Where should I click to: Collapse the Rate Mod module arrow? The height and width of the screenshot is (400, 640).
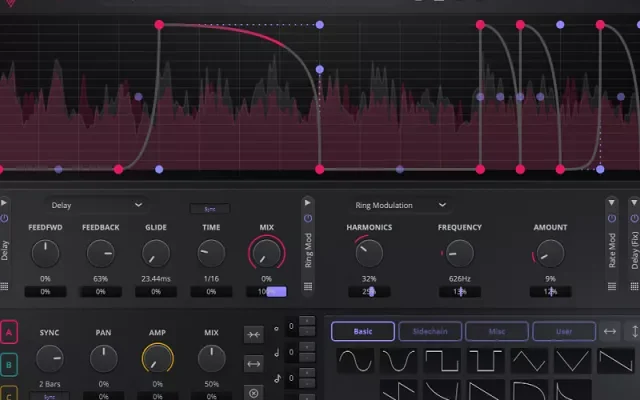pos(610,202)
